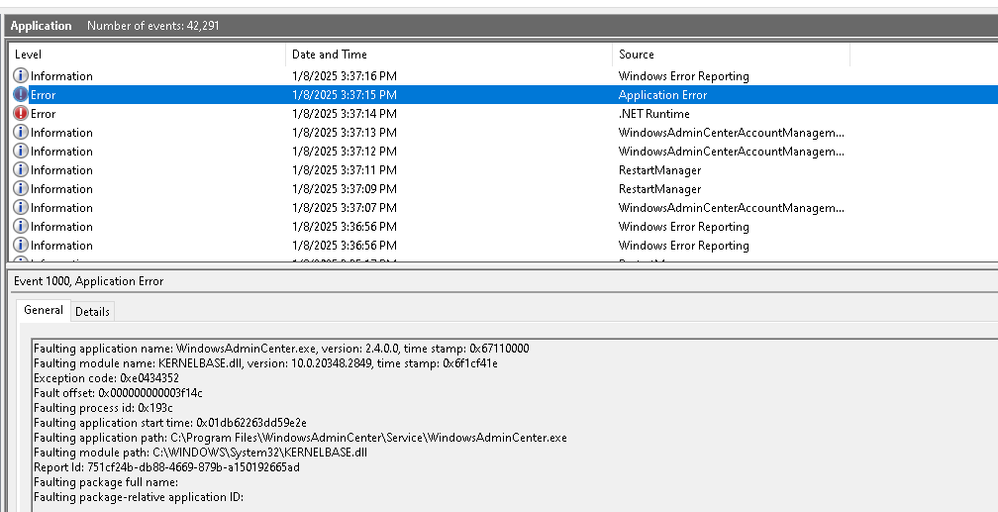Click the 'Event 1000, Application Error' heading
This screenshot has width=998, height=512.
88,281
